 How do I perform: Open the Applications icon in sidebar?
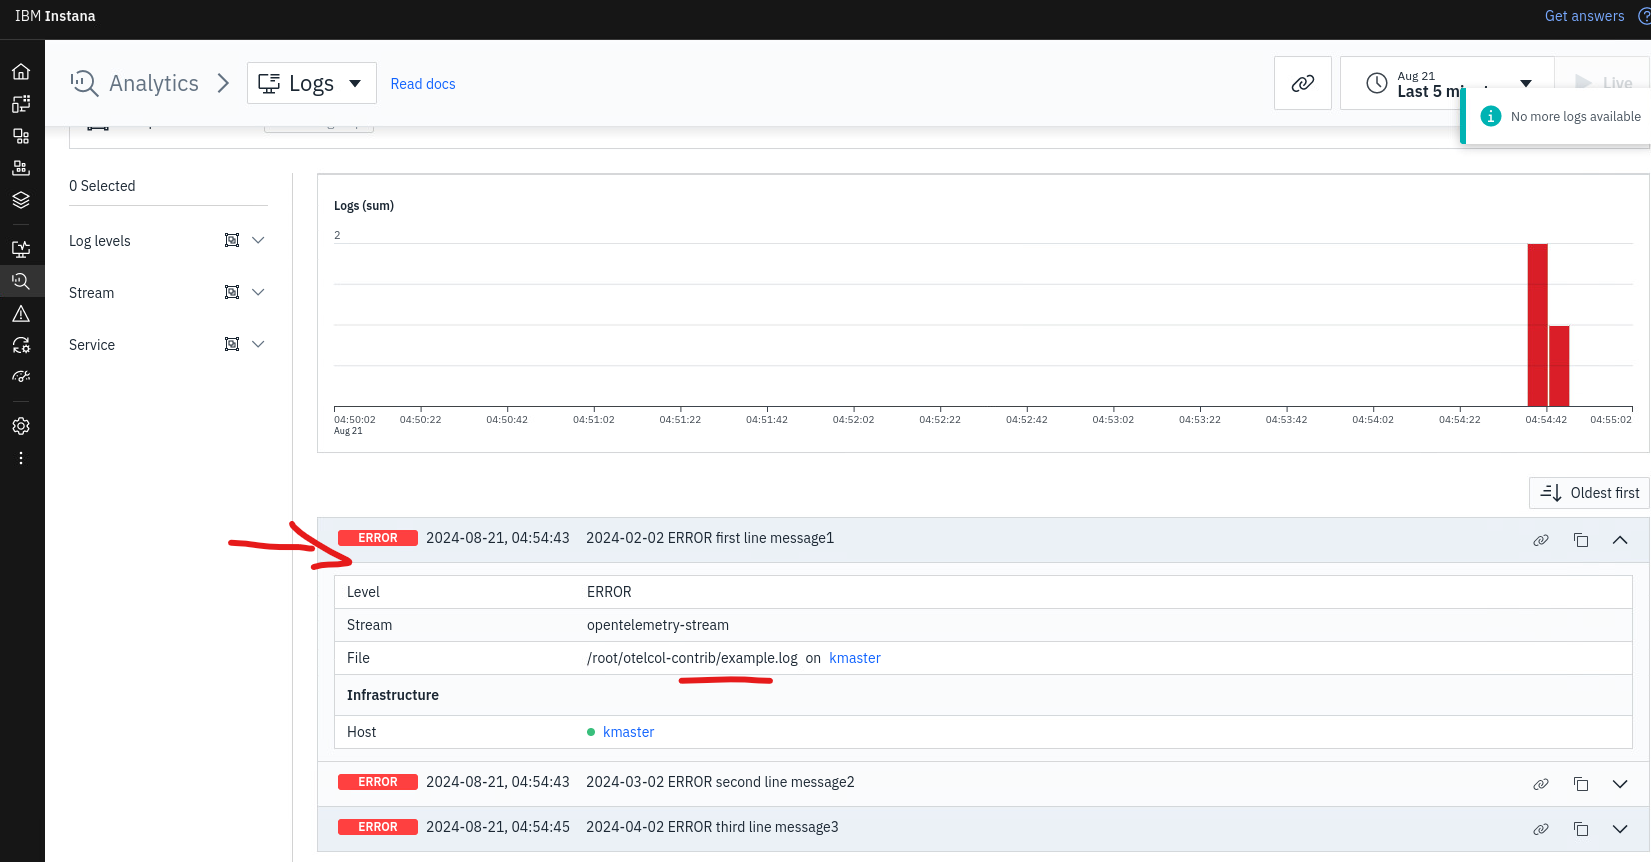point(21,136)
